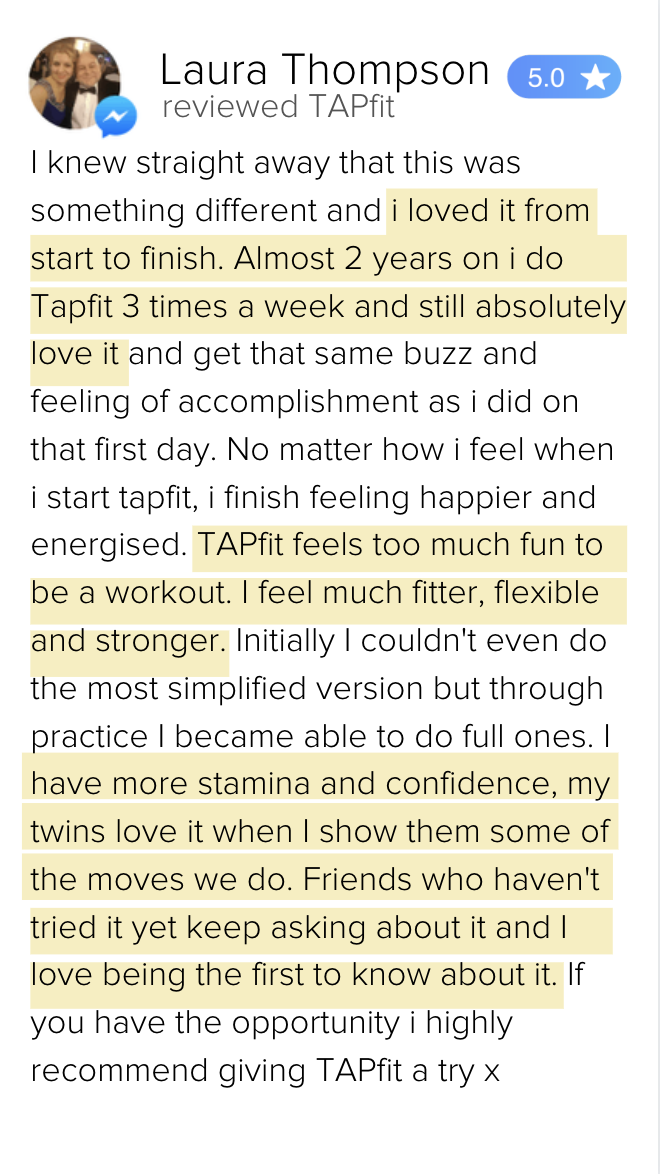
Task: Click highlighted "and stronger." text
Action: 128,640
